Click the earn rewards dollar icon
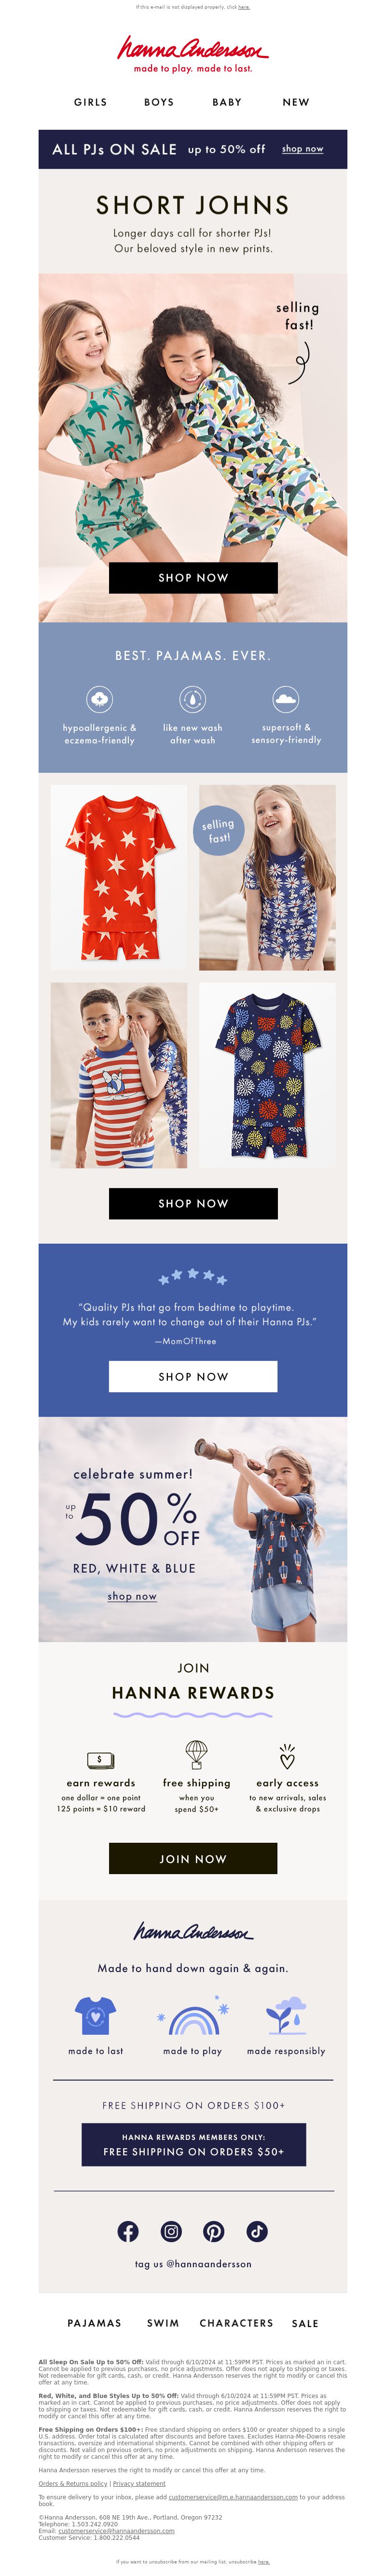Screen dimensions: 386x2576 point(100,1758)
